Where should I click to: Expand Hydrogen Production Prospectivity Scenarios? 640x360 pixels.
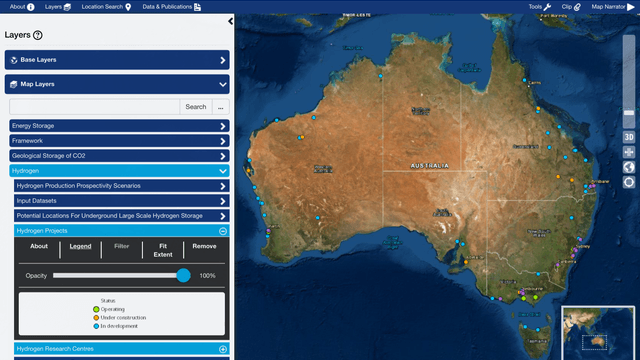coord(122,186)
